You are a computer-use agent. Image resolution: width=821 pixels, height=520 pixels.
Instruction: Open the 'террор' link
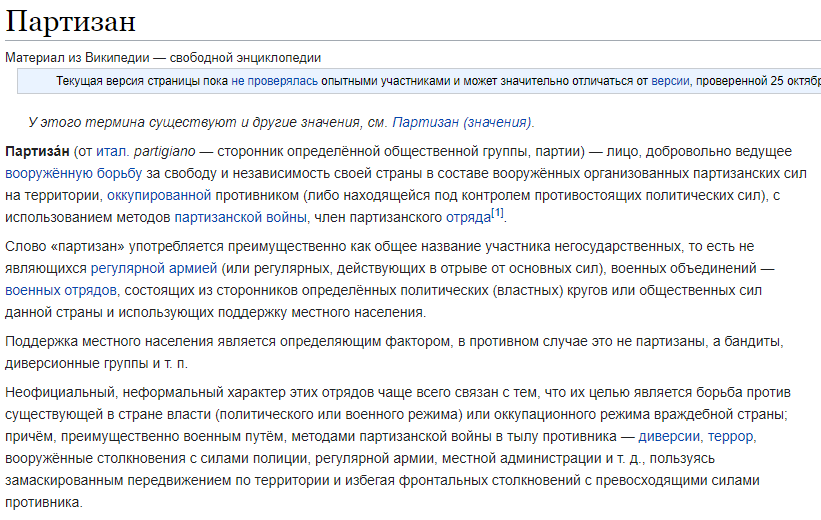(x=730, y=436)
